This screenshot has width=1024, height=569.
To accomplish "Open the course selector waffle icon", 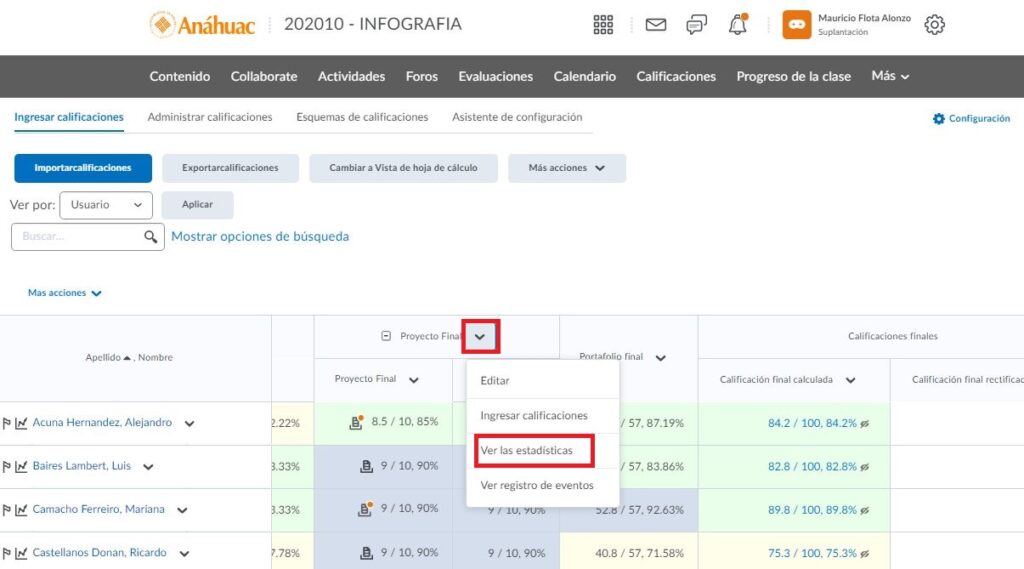I will tap(603, 25).
